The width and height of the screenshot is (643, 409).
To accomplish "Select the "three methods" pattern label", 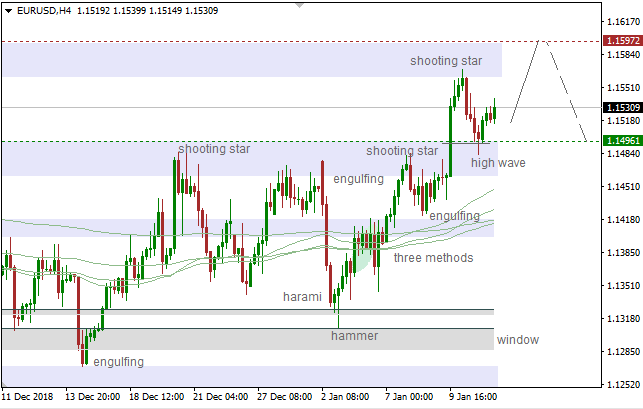I will (x=433, y=258).
